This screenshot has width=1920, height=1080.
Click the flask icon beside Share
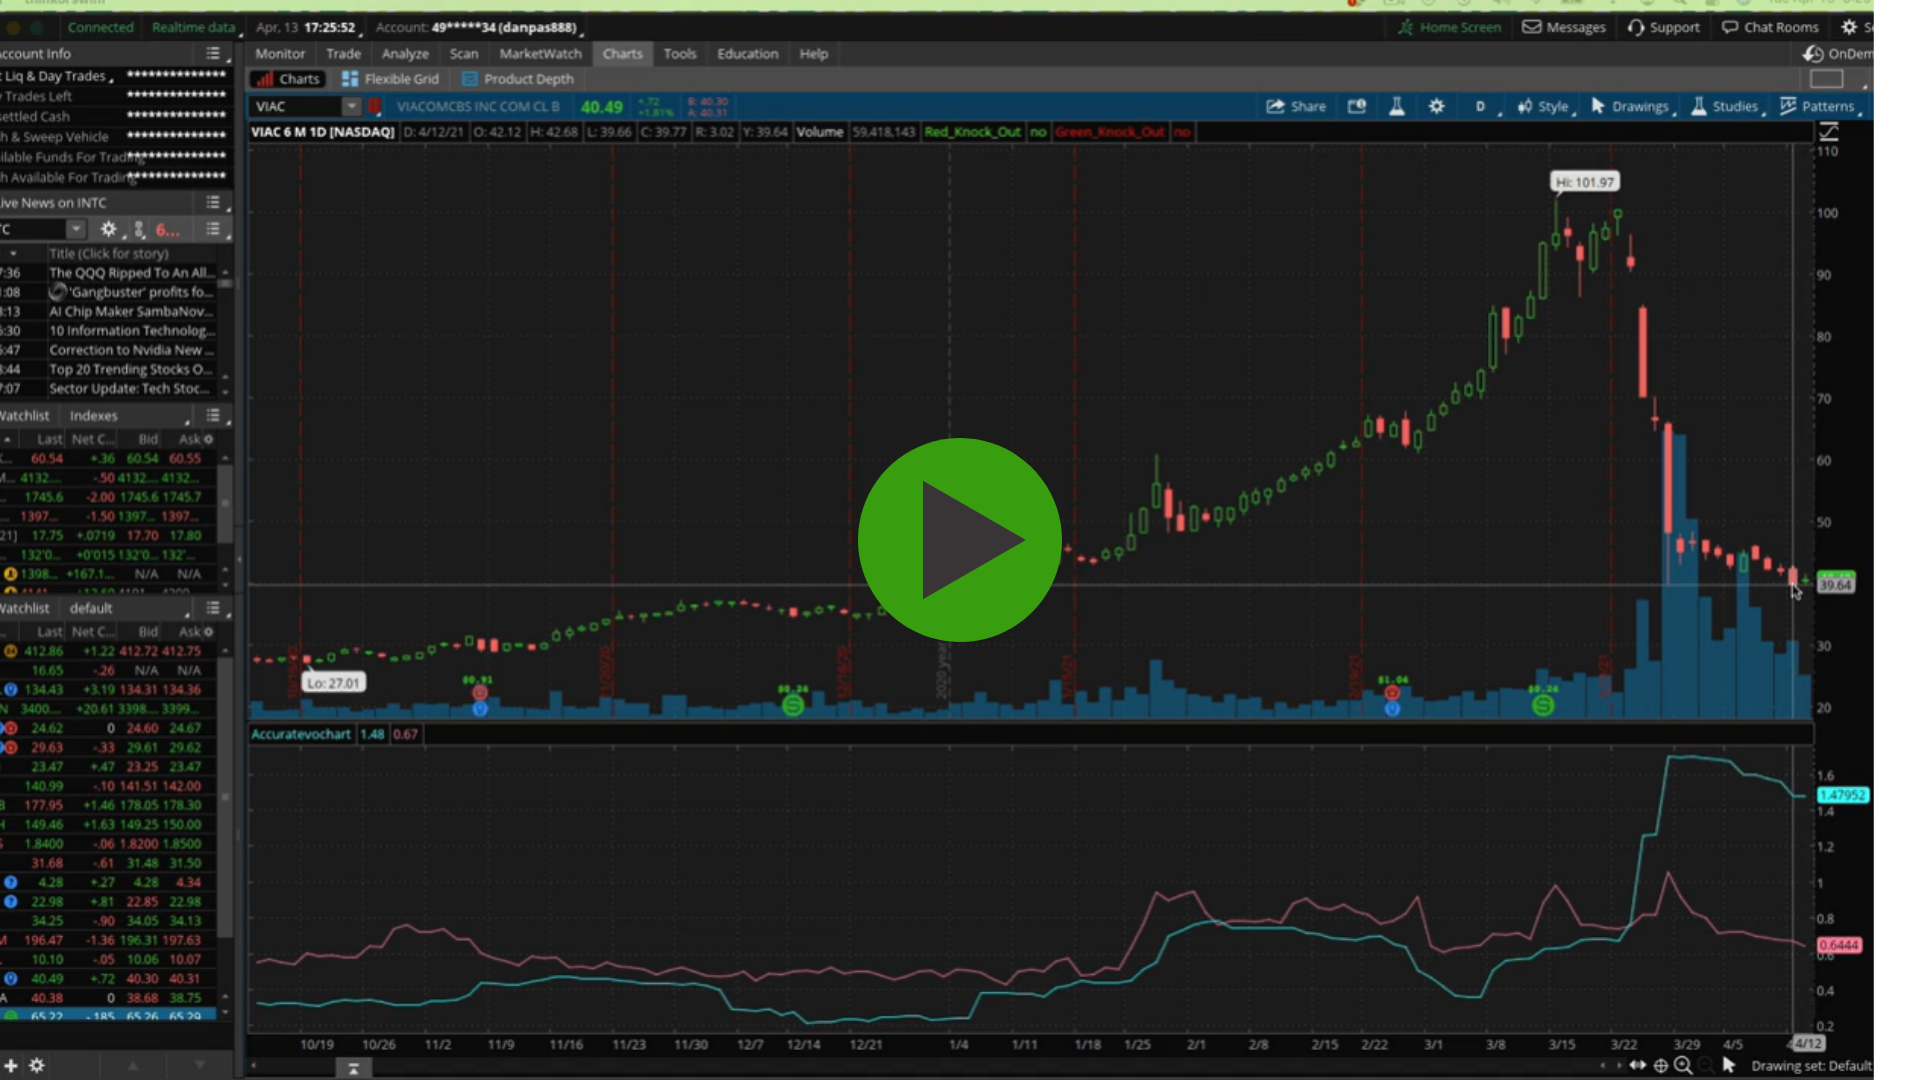1397,106
